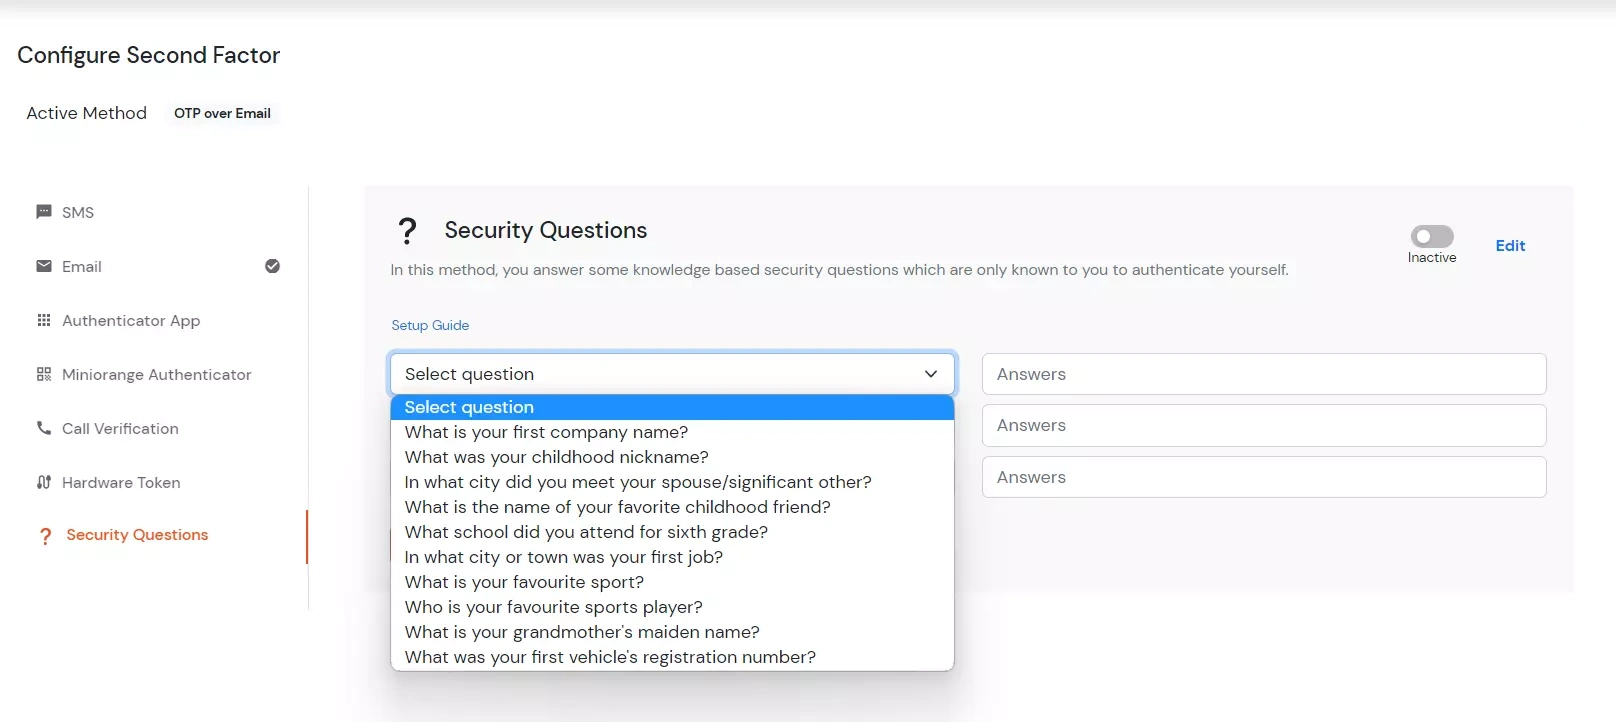The image size is (1616, 722).
Task: Select the Security Questions sidebar entry
Action: 137,535
